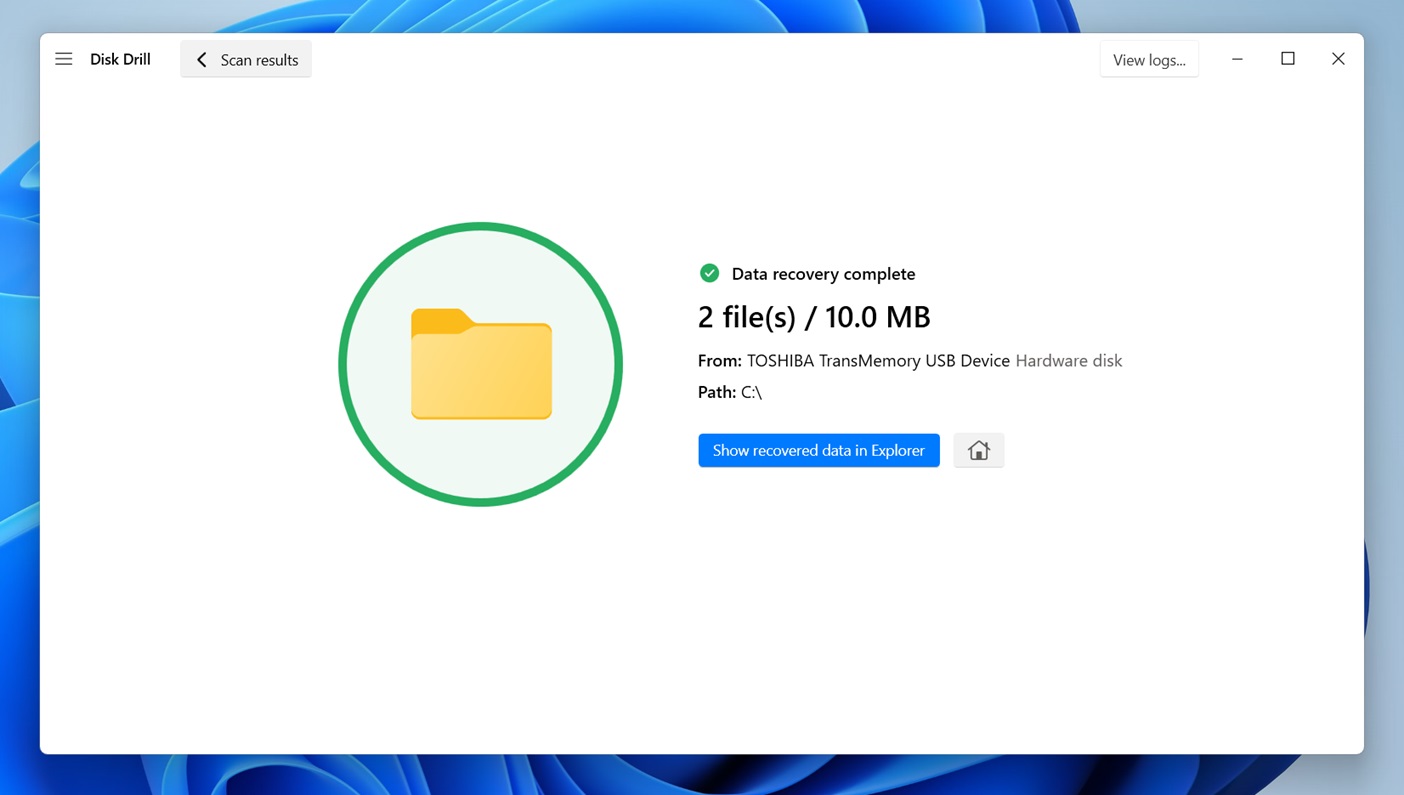Maximize the Disk Drill window
The height and width of the screenshot is (795, 1404).
(x=1288, y=59)
